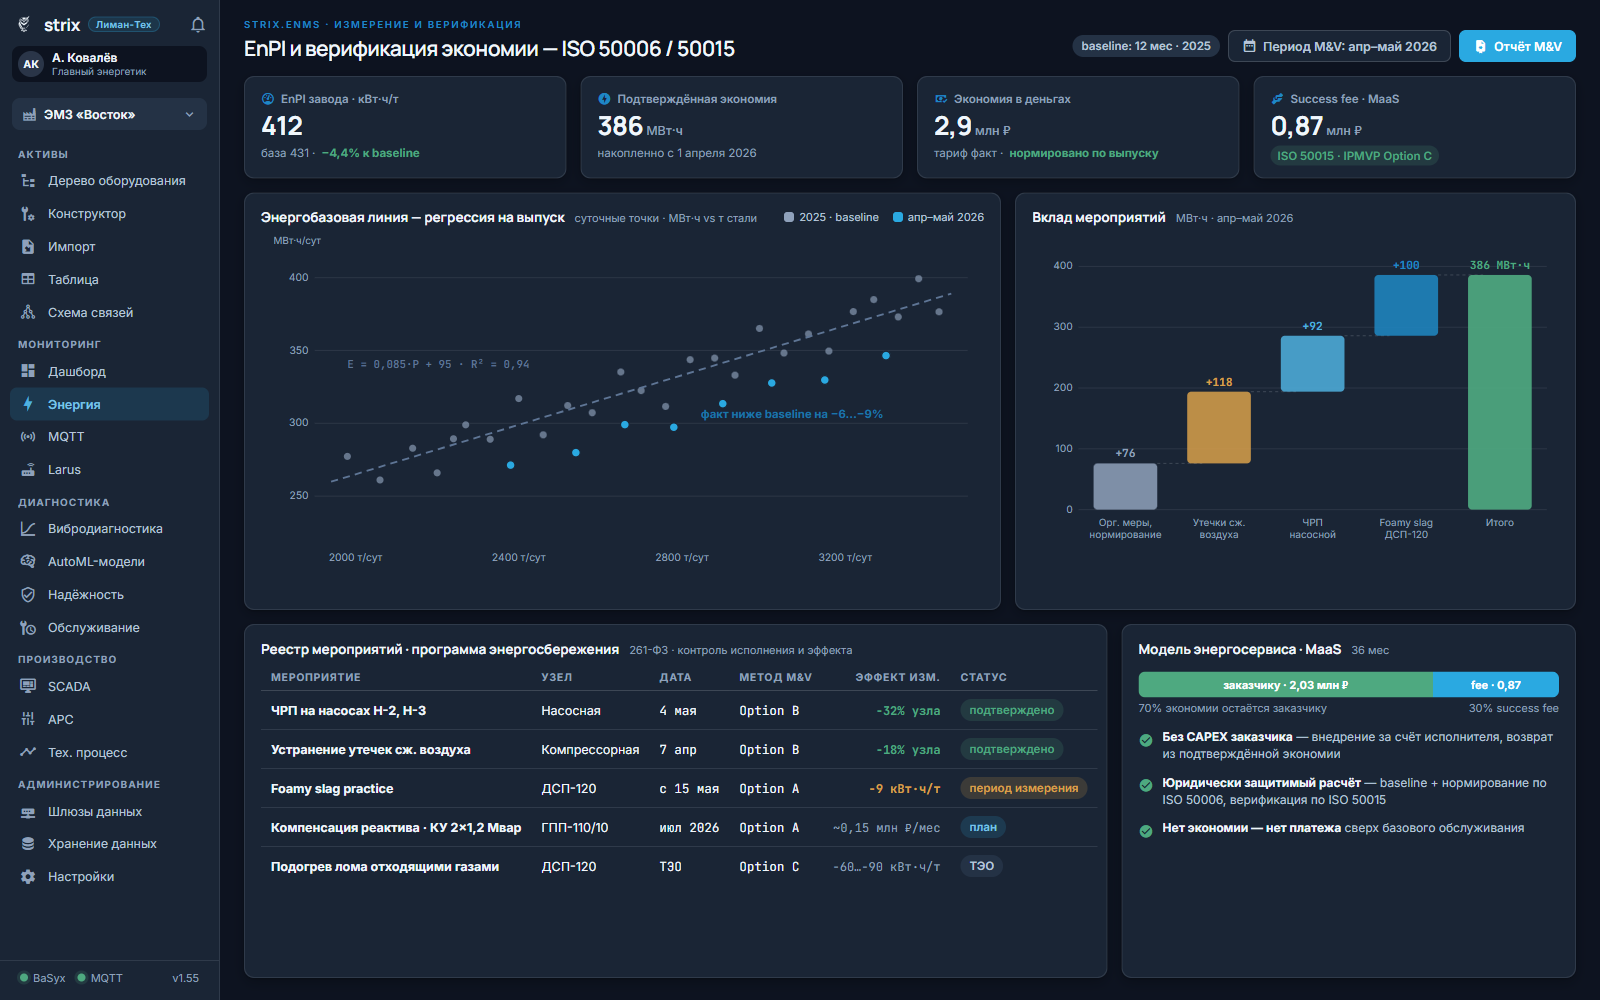The image size is (1600, 1000).
Task: Click the Надёжность shield icon
Action: pyautogui.click(x=28, y=595)
